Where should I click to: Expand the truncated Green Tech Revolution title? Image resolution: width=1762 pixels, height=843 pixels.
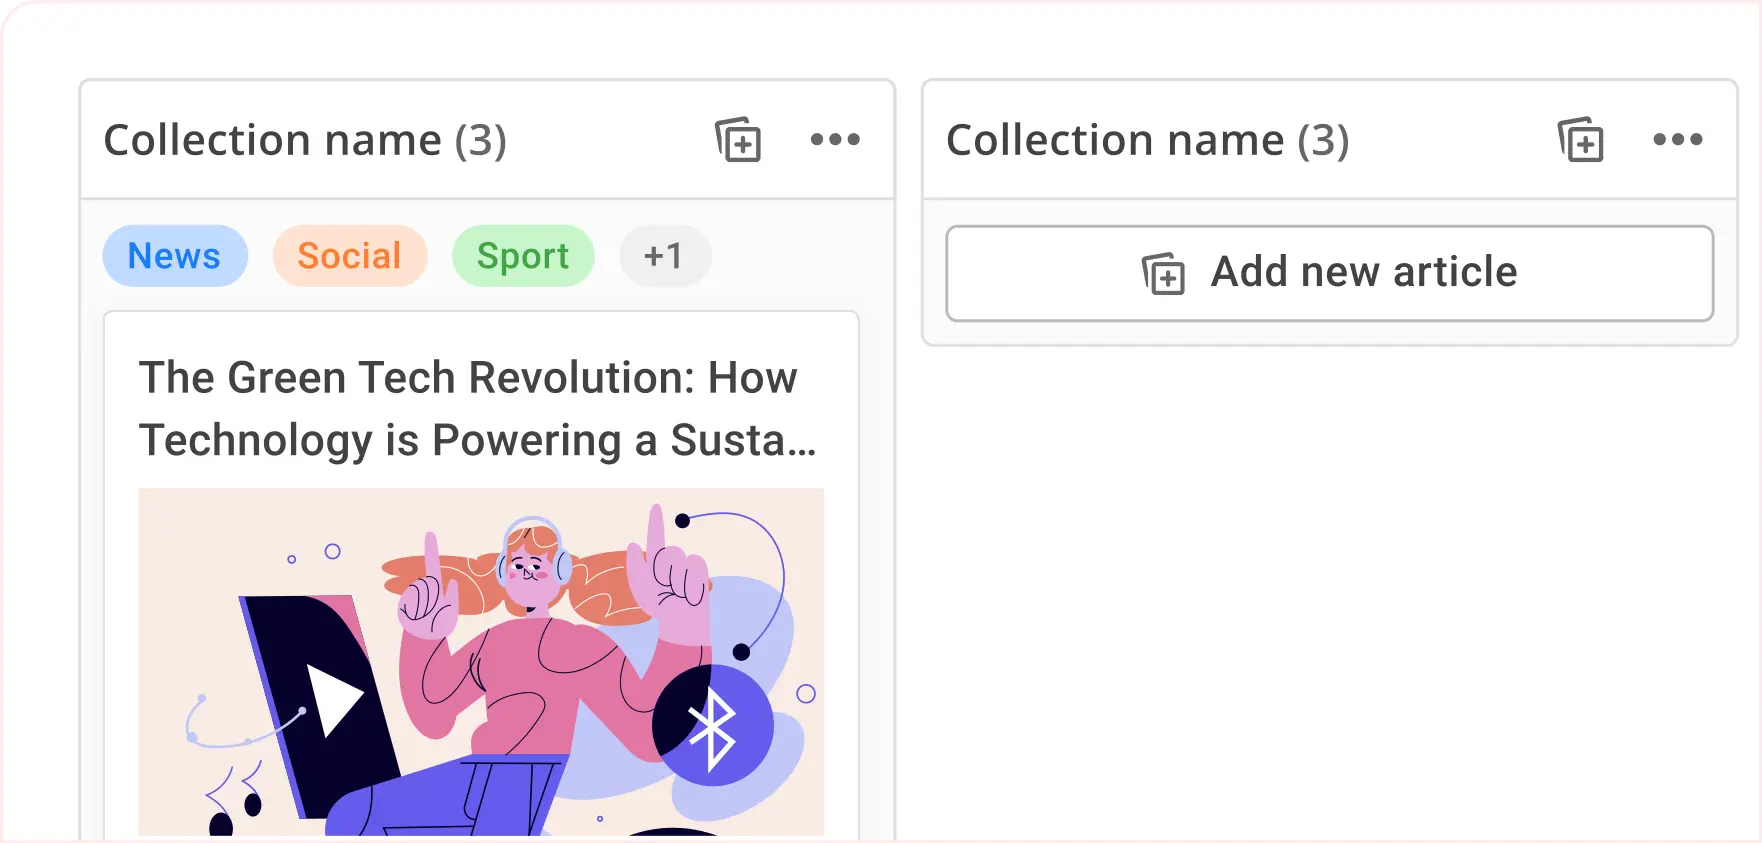click(478, 408)
